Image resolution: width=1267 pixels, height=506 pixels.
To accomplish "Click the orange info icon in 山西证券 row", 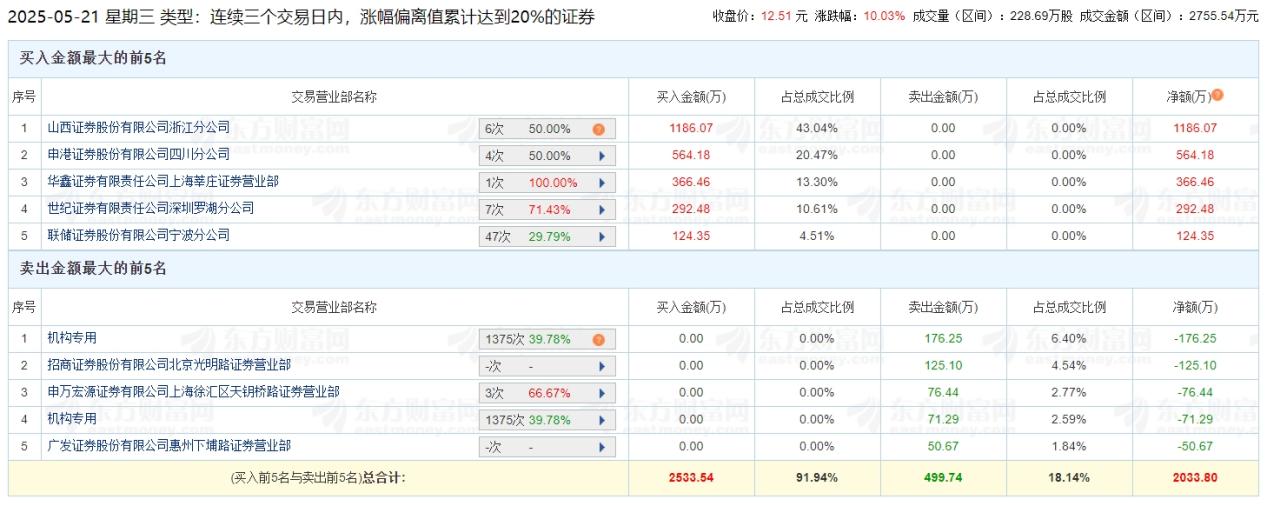I will [x=598, y=129].
